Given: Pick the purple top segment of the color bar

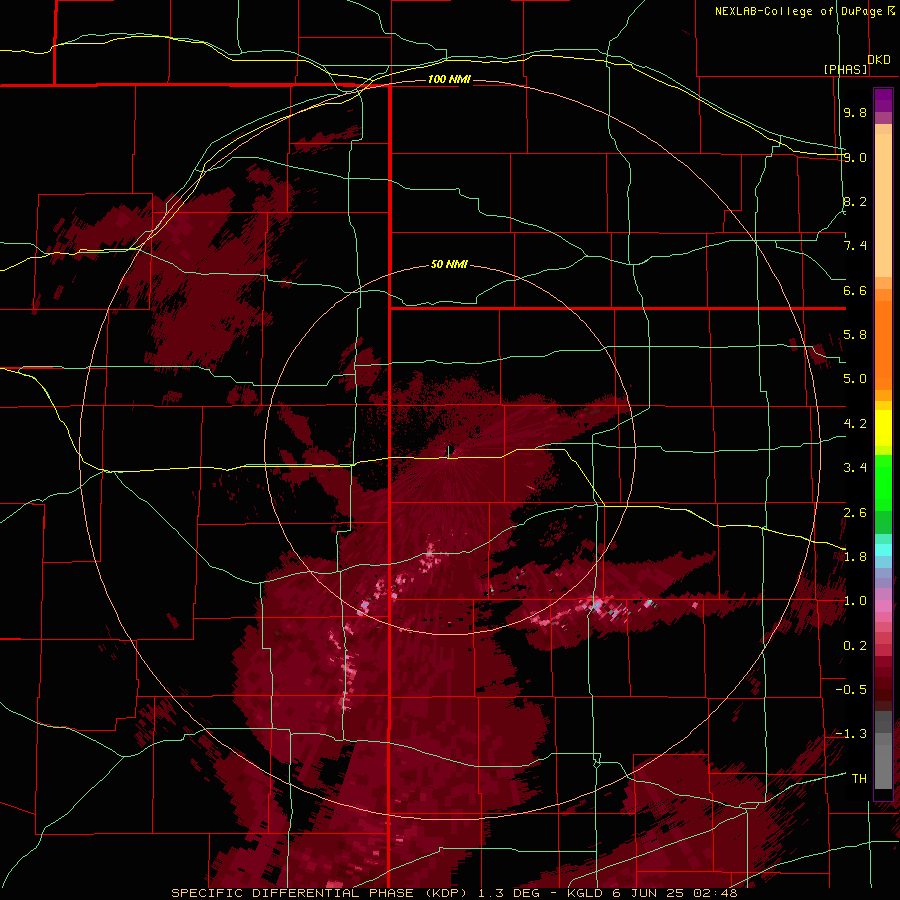Looking at the screenshot, I should [x=883, y=100].
